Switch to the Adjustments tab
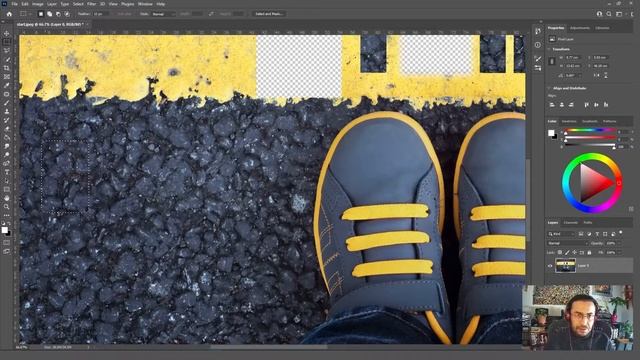 tap(580, 28)
